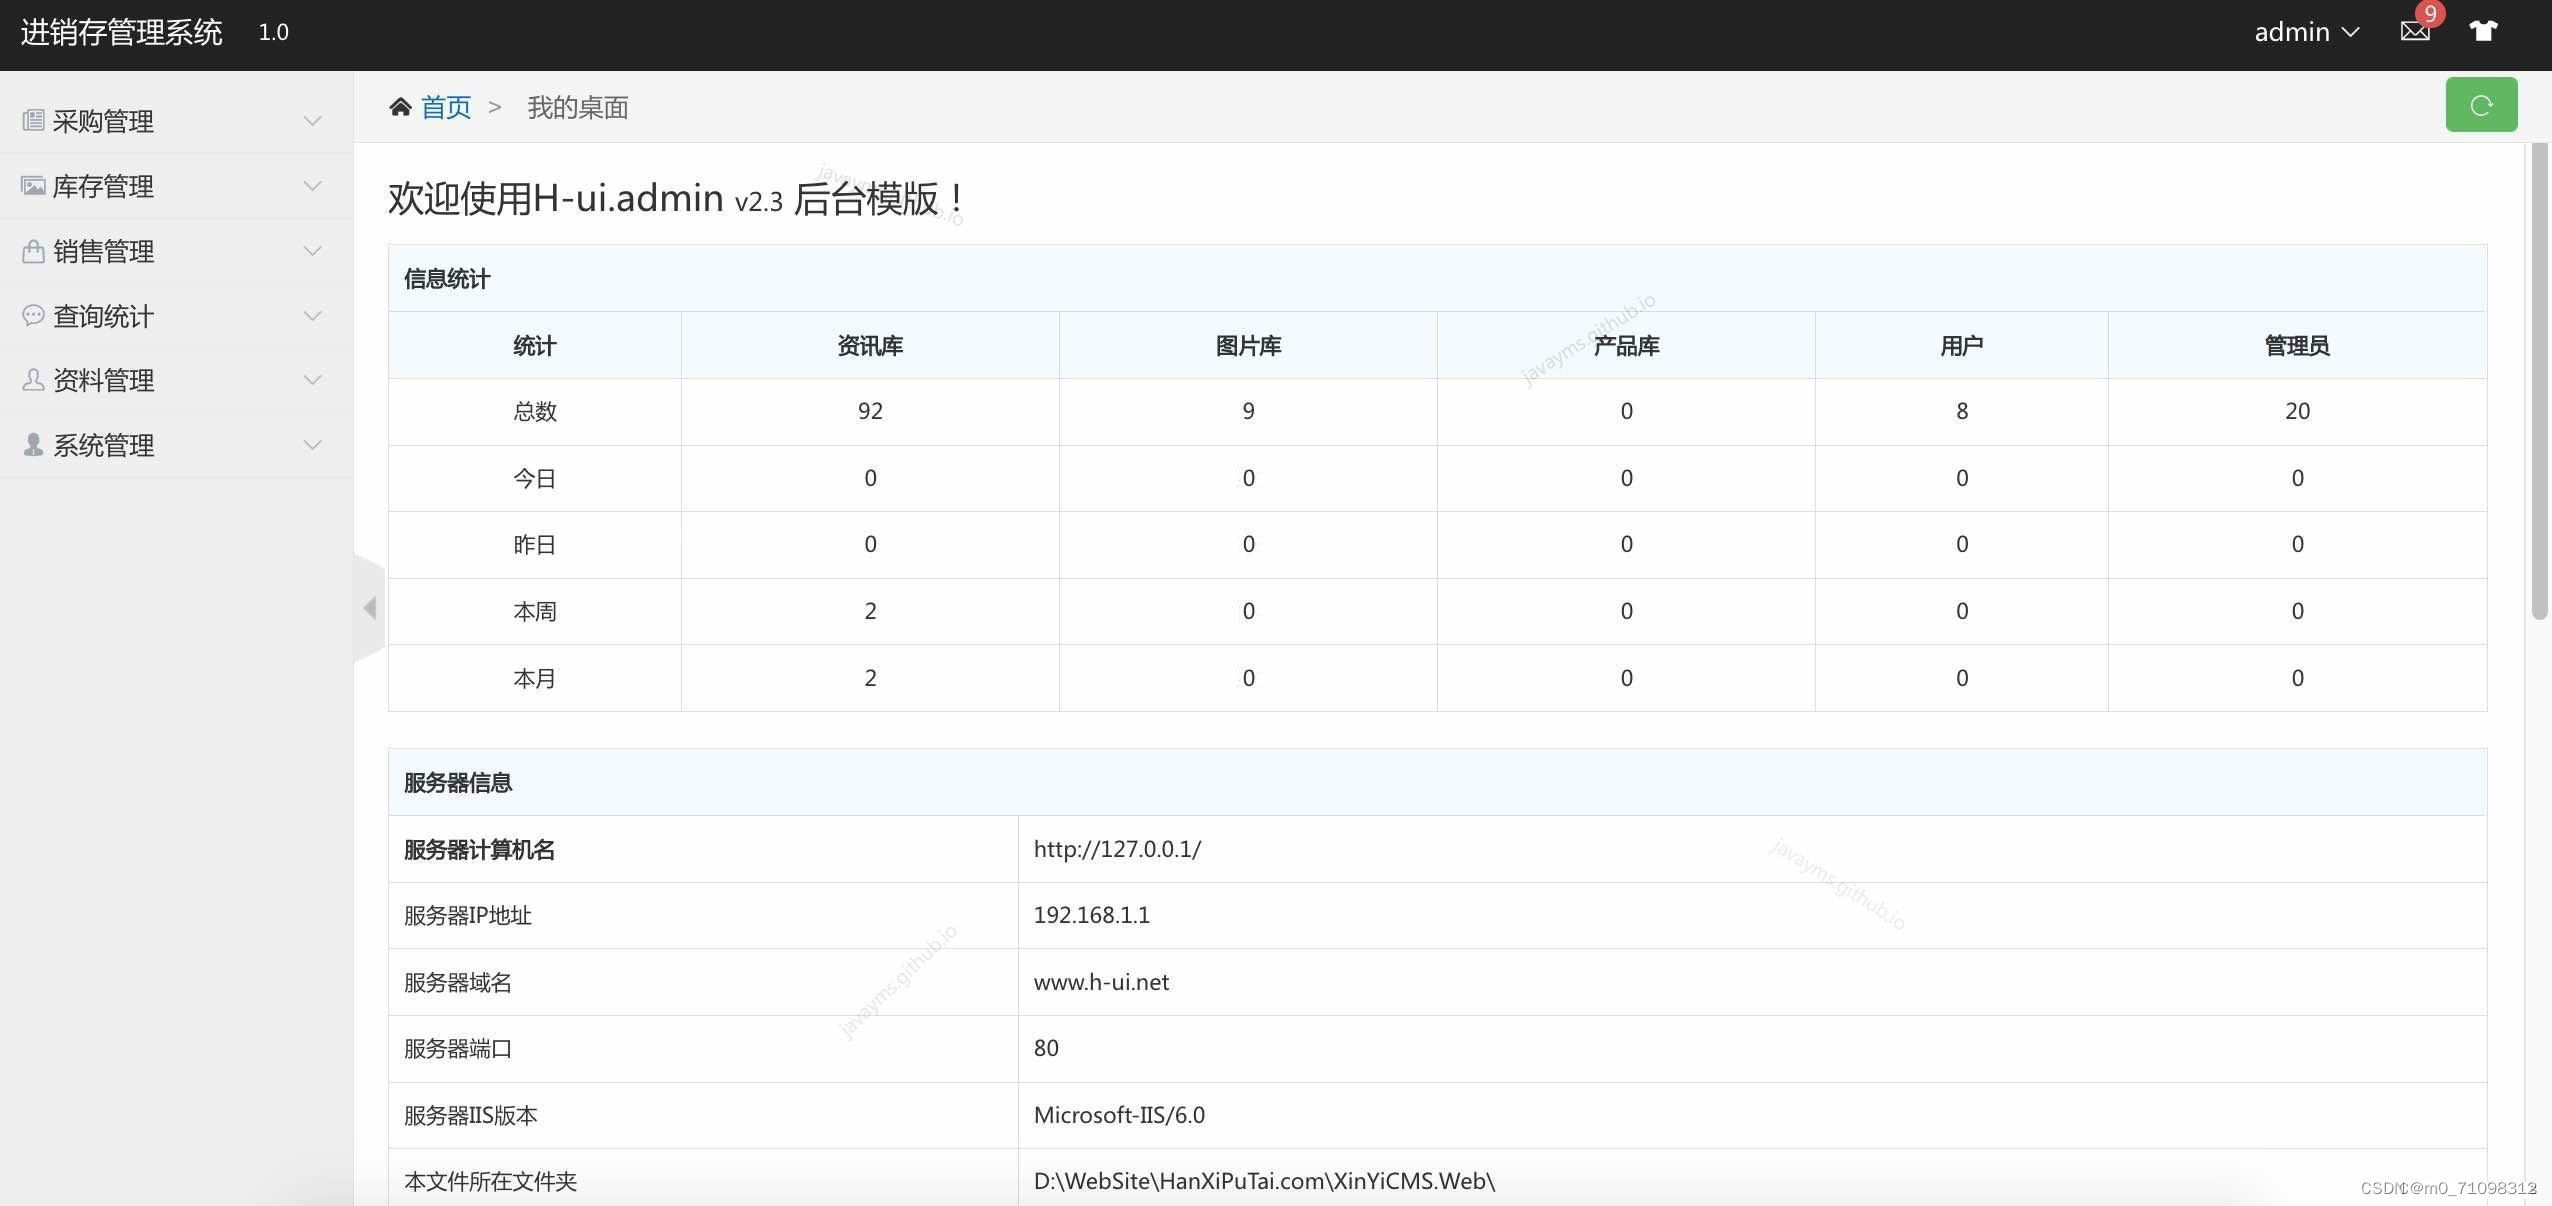
Task: Open the 库存管理 menu item
Action: (x=103, y=186)
